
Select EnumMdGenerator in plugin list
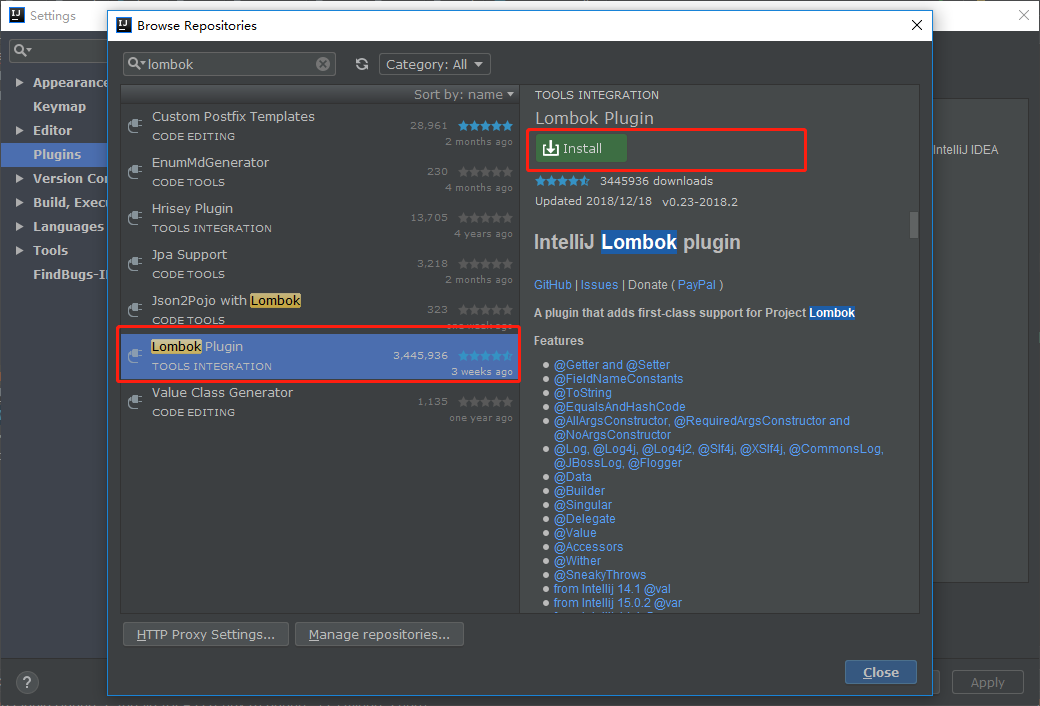coord(320,172)
